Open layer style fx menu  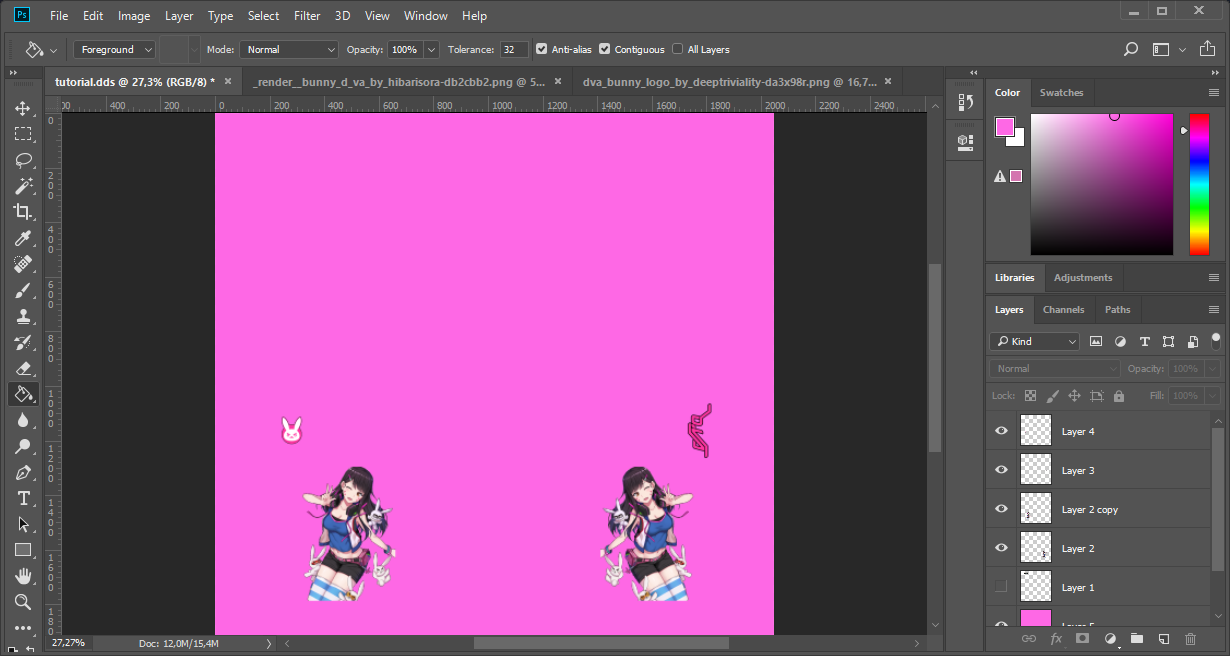pyautogui.click(x=1055, y=638)
